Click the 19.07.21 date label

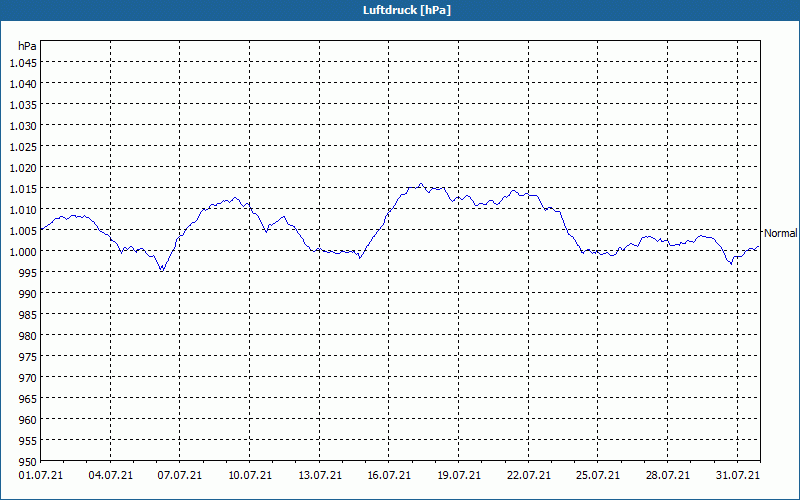459,476
